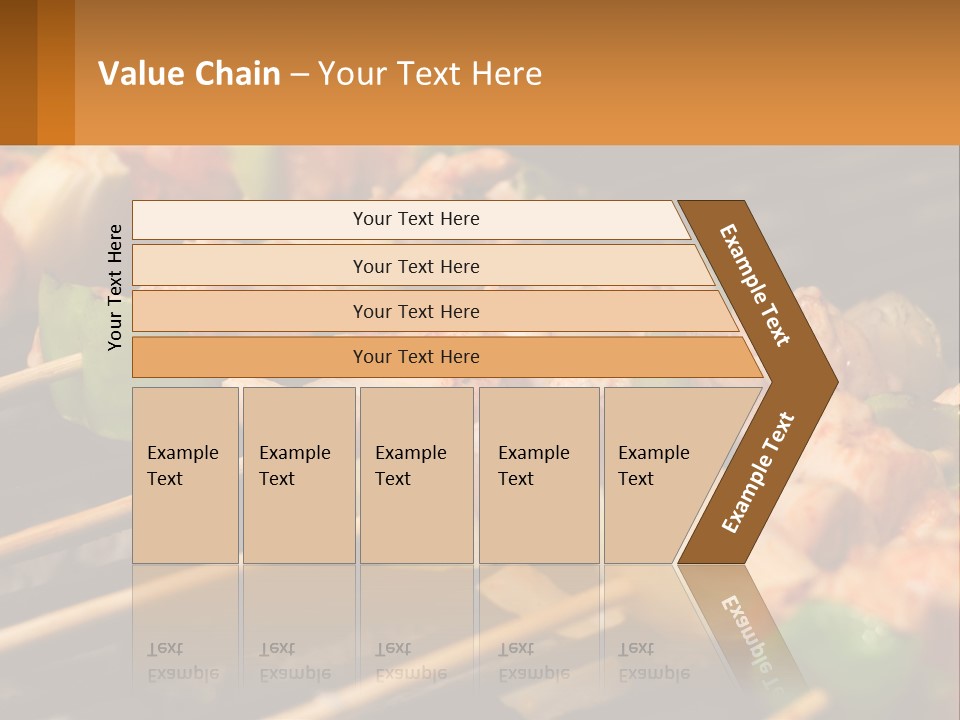Click "Your Text Here" in the slide title
The height and width of the screenshot is (720, 960).
click(x=430, y=74)
